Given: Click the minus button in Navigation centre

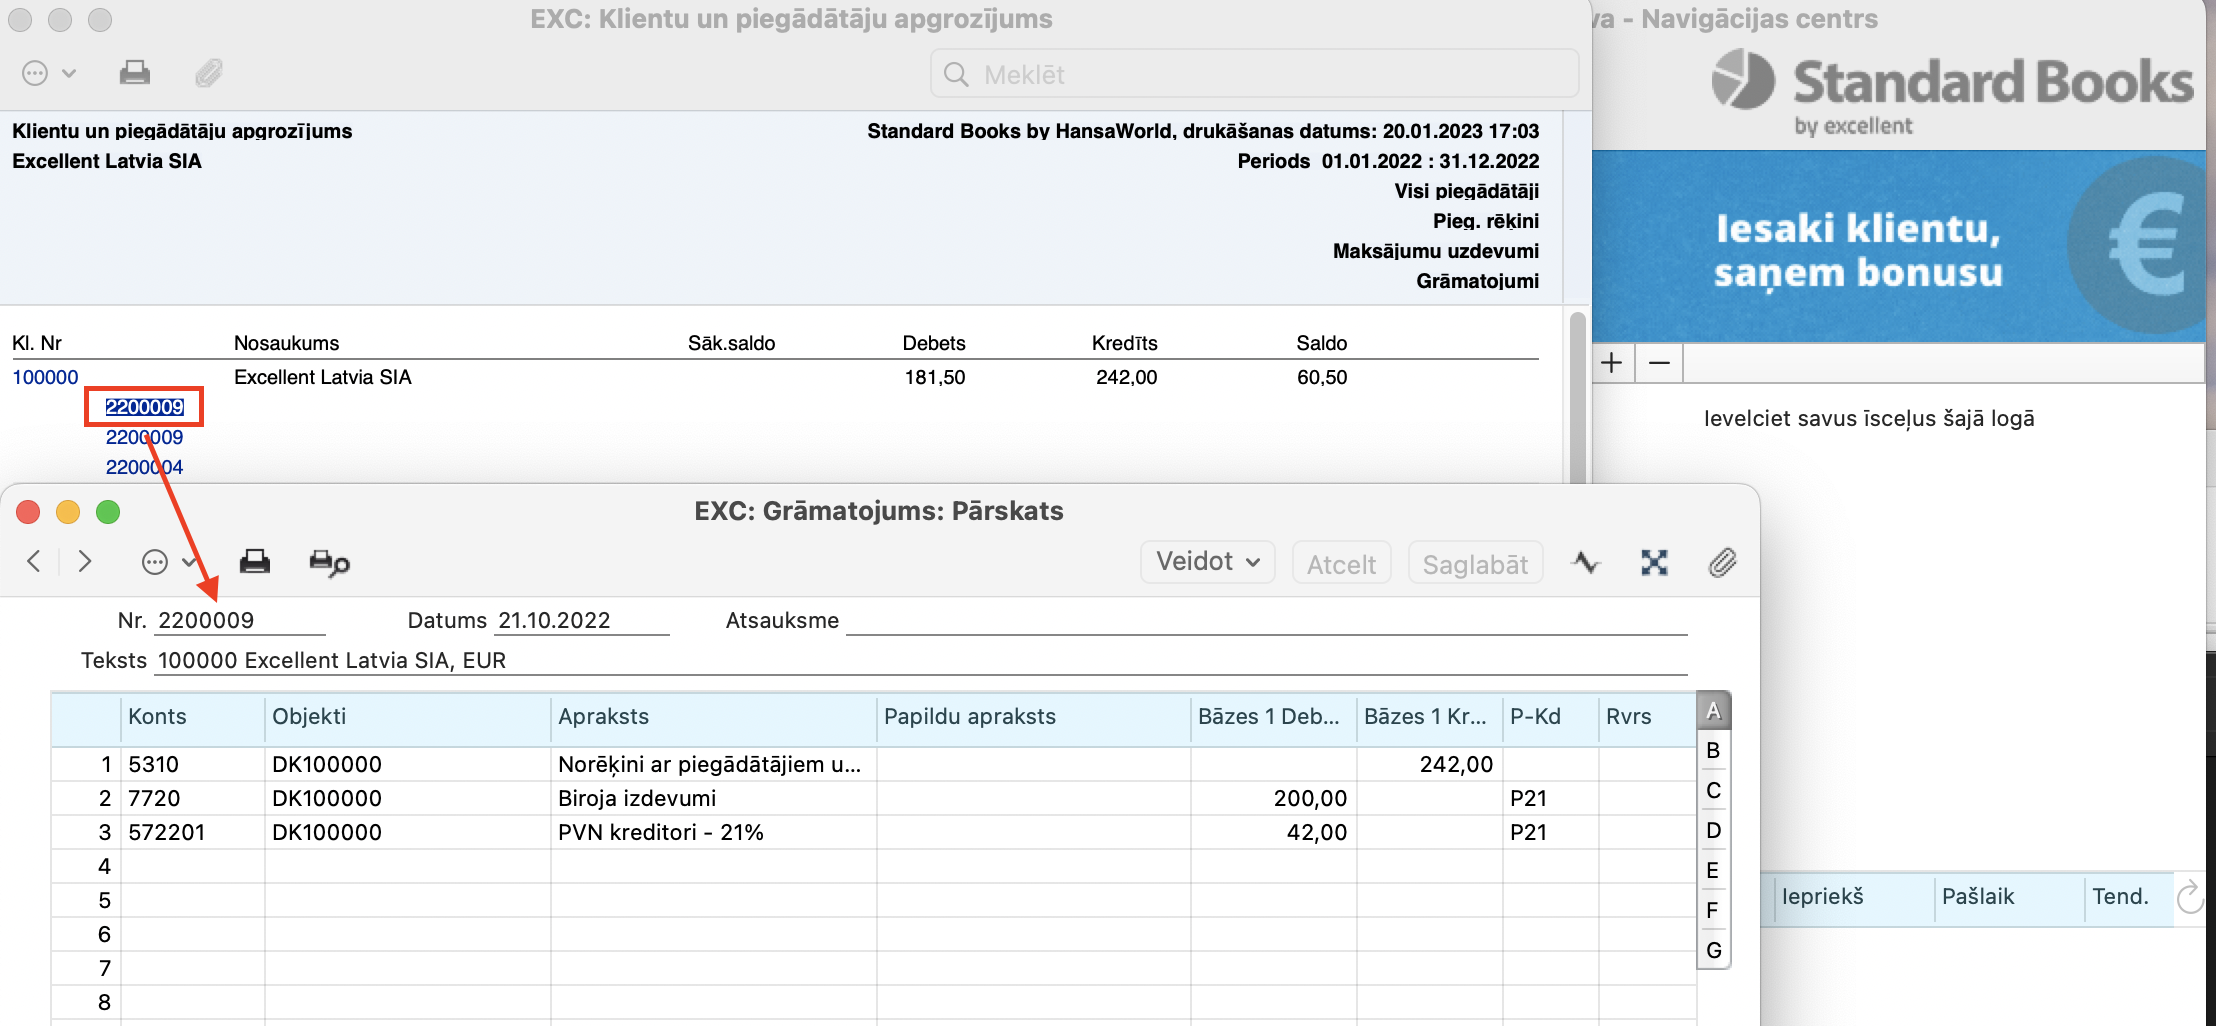Looking at the screenshot, I should [1659, 363].
